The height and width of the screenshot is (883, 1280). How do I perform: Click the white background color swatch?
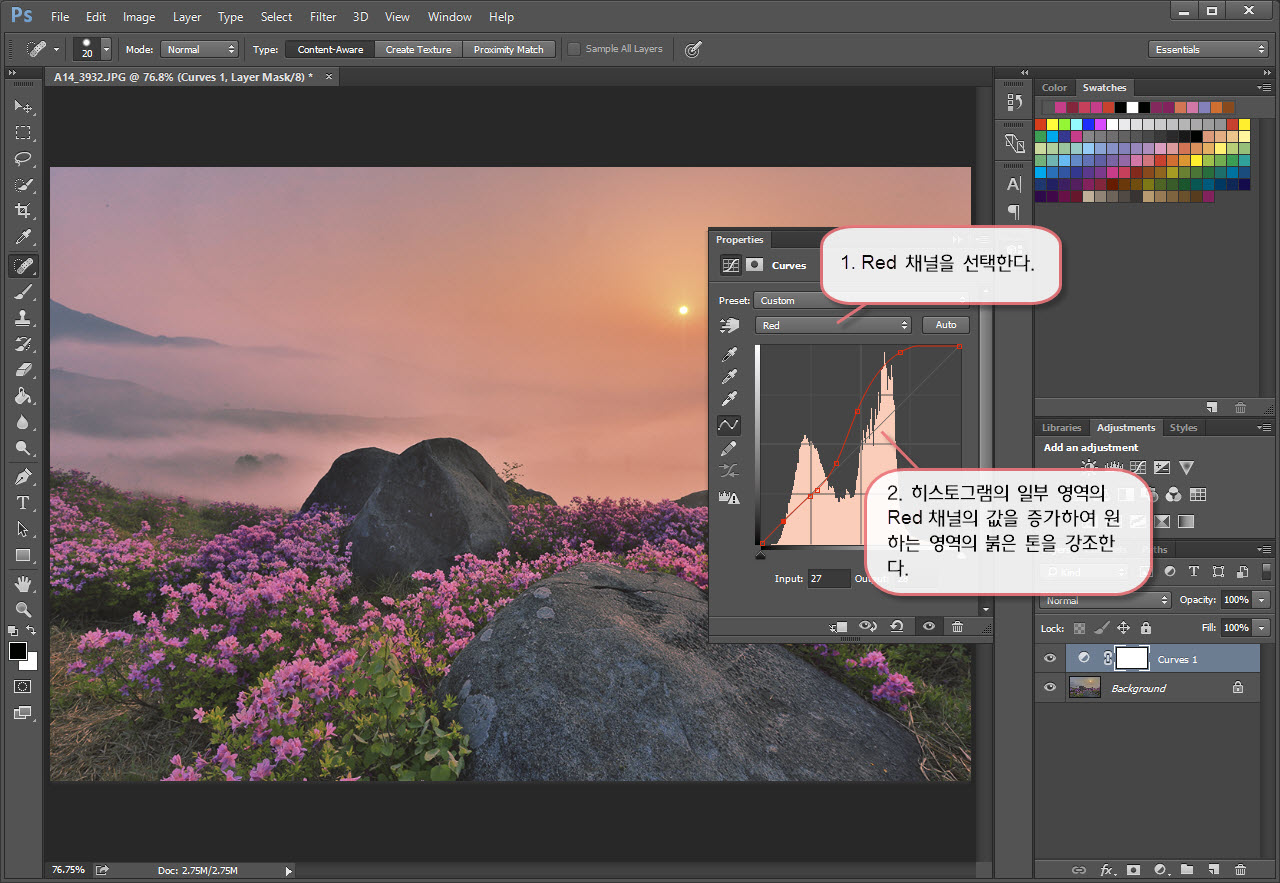[x=29, y=662]
